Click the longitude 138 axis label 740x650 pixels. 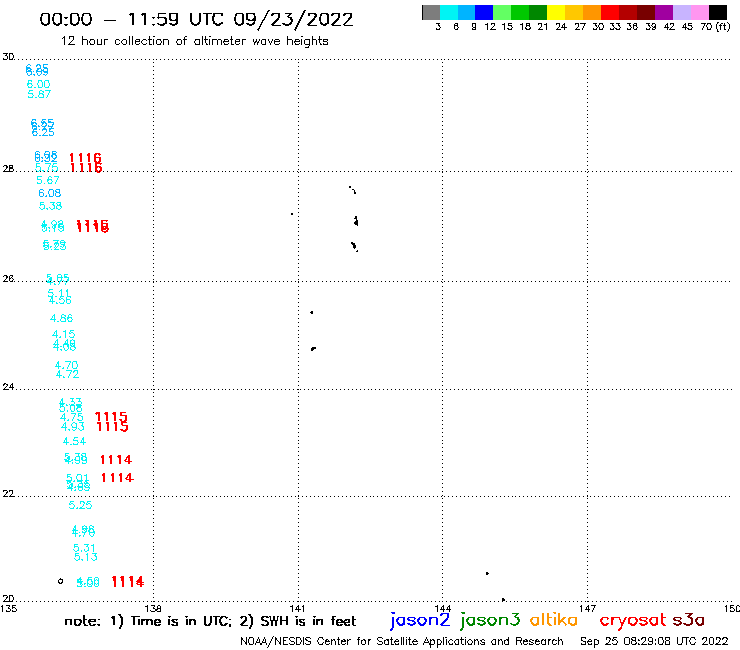153,608
